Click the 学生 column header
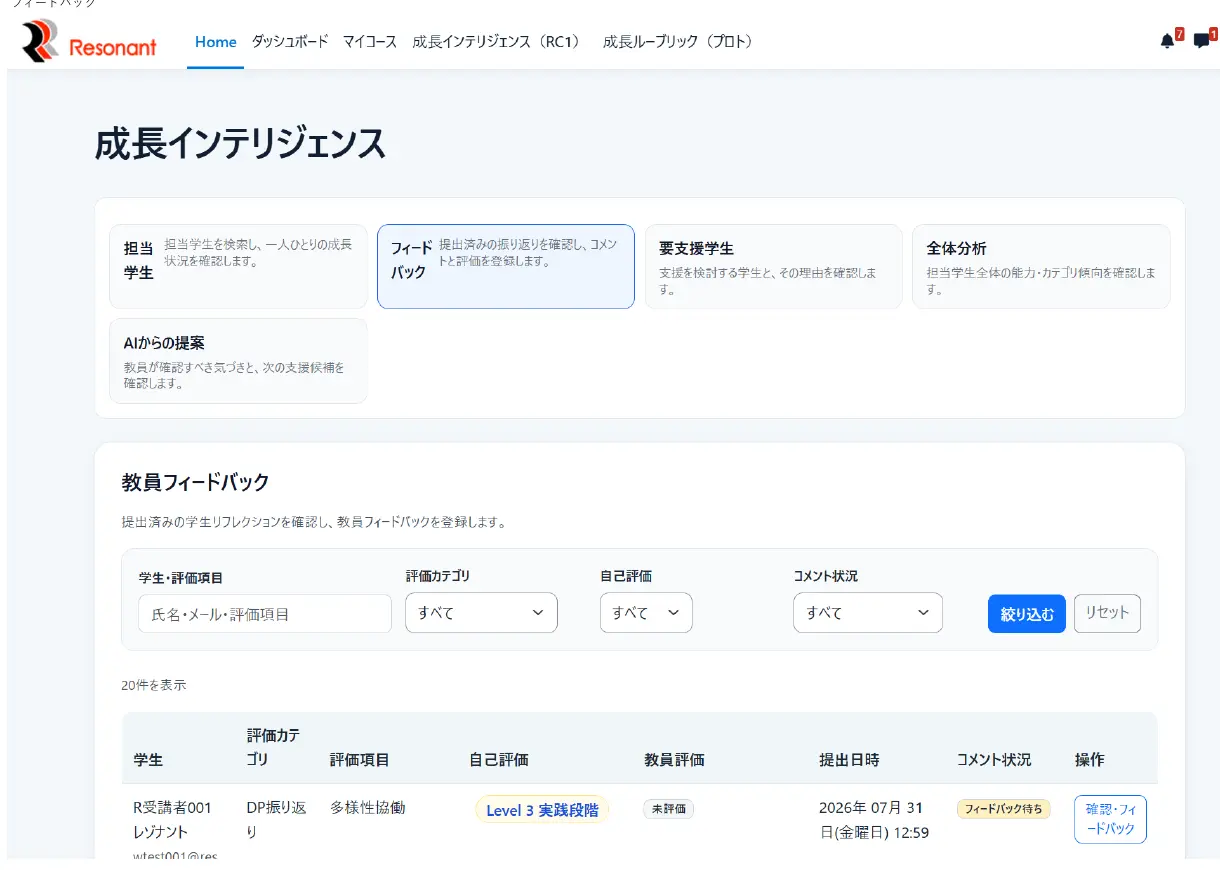This screenshot has height=870, width=1220. point(148,760)
